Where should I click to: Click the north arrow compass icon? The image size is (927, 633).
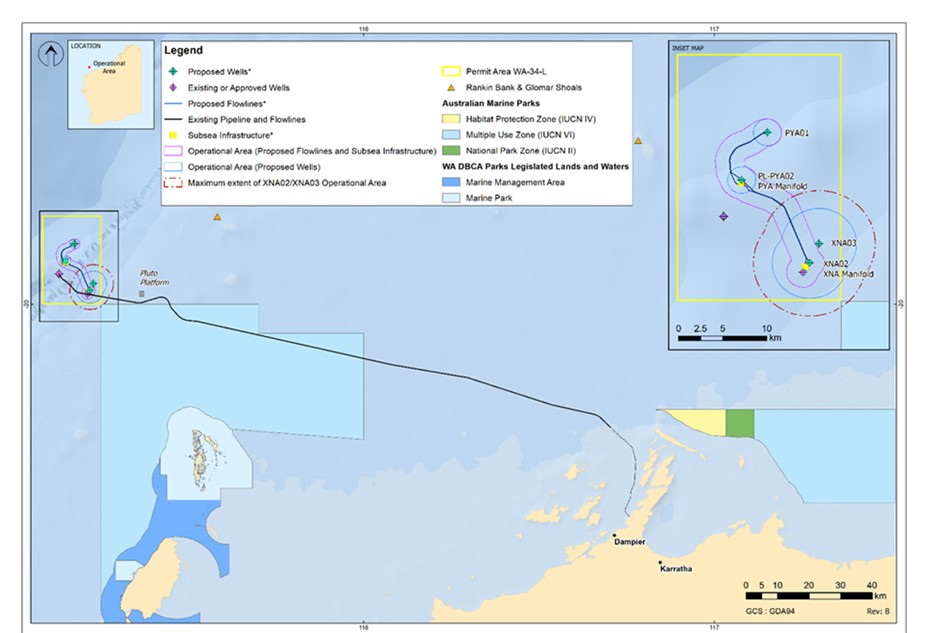[x=49, y=56]
